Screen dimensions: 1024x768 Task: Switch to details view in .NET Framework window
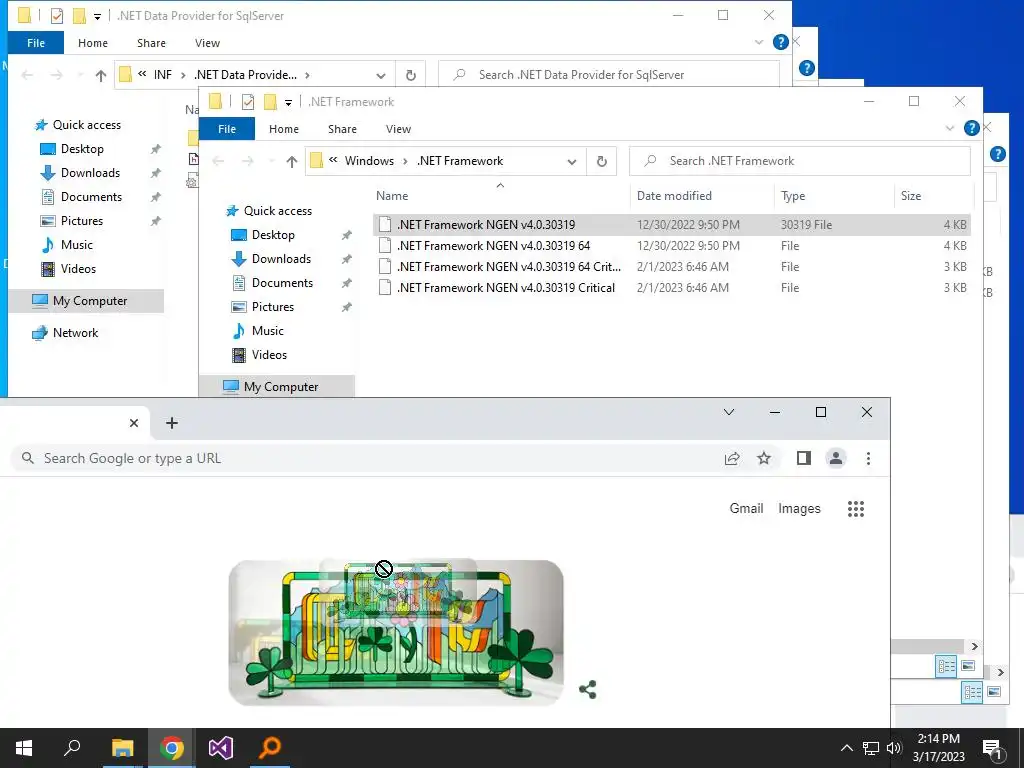tap(946, 666)
